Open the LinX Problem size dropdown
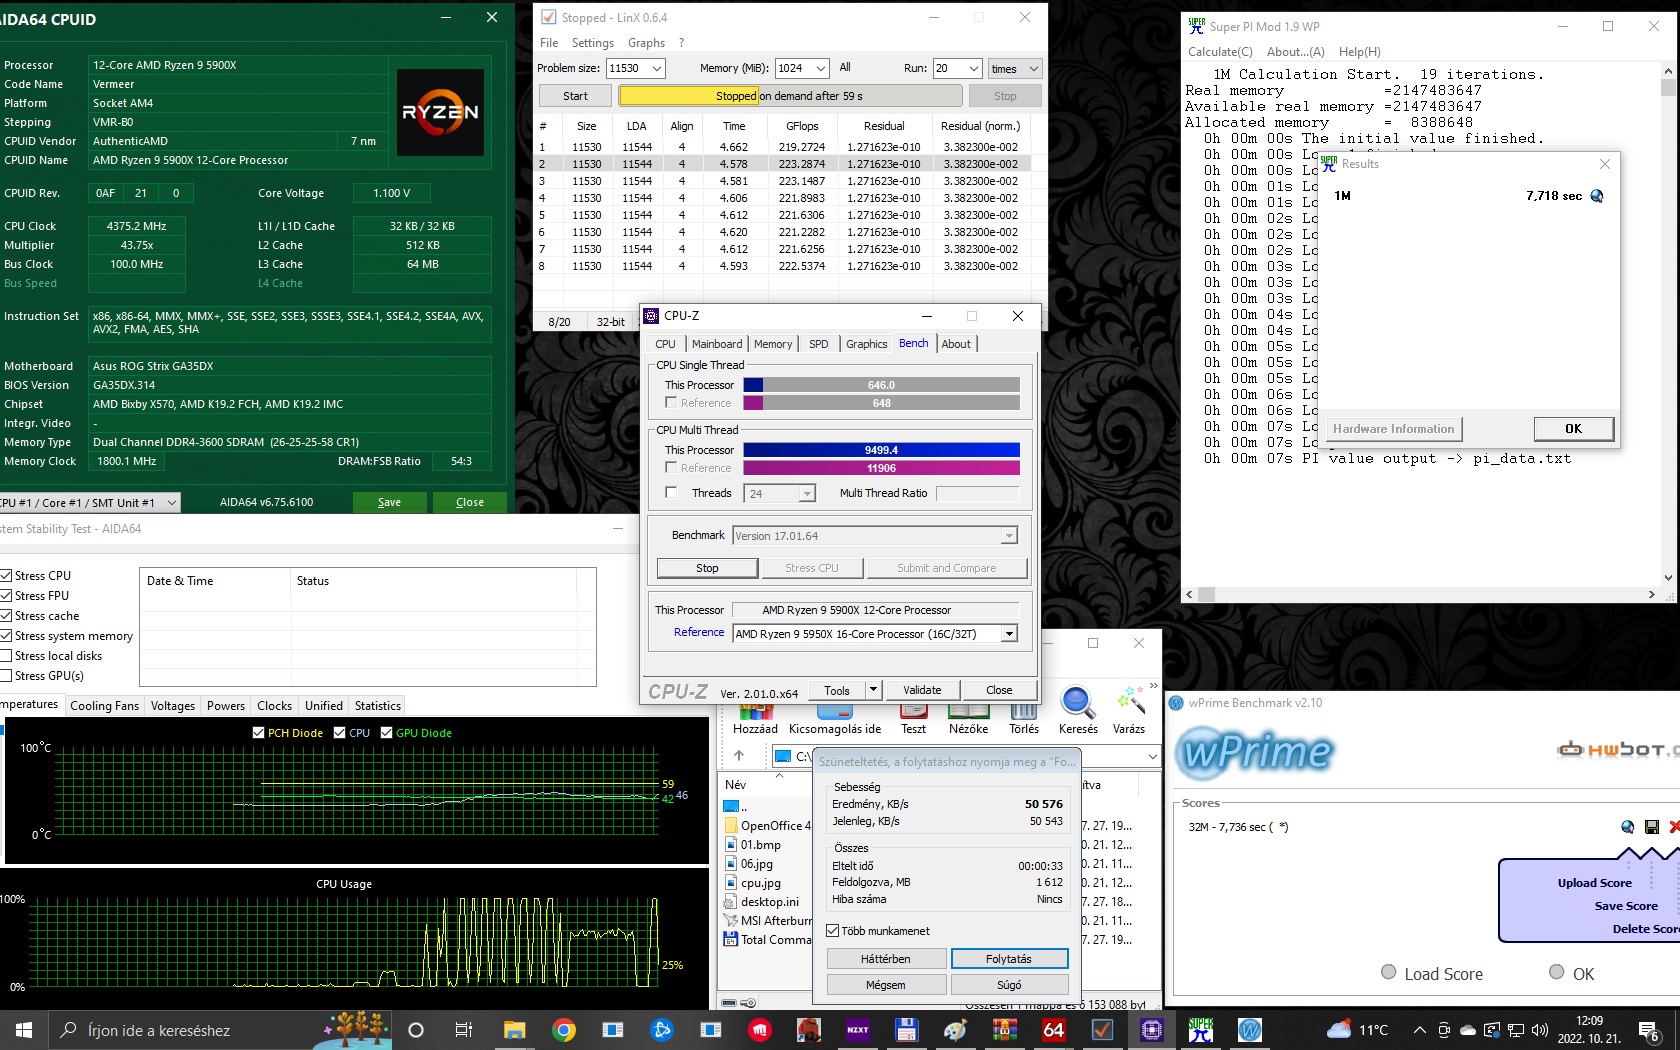Viewport: 1680px width, 1050px height. [657, 69]
